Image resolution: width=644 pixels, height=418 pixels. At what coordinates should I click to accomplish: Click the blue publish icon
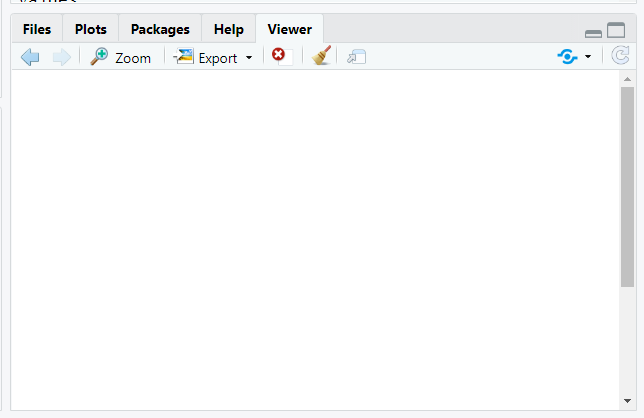[568, 57]
